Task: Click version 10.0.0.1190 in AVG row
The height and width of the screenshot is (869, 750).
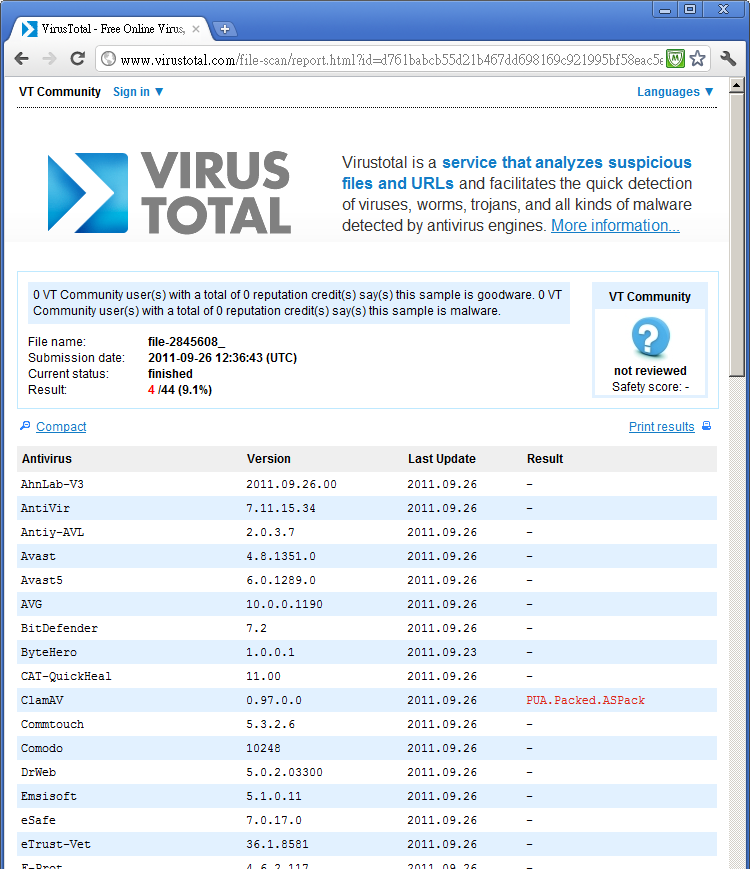Action: tap(284, 604)
